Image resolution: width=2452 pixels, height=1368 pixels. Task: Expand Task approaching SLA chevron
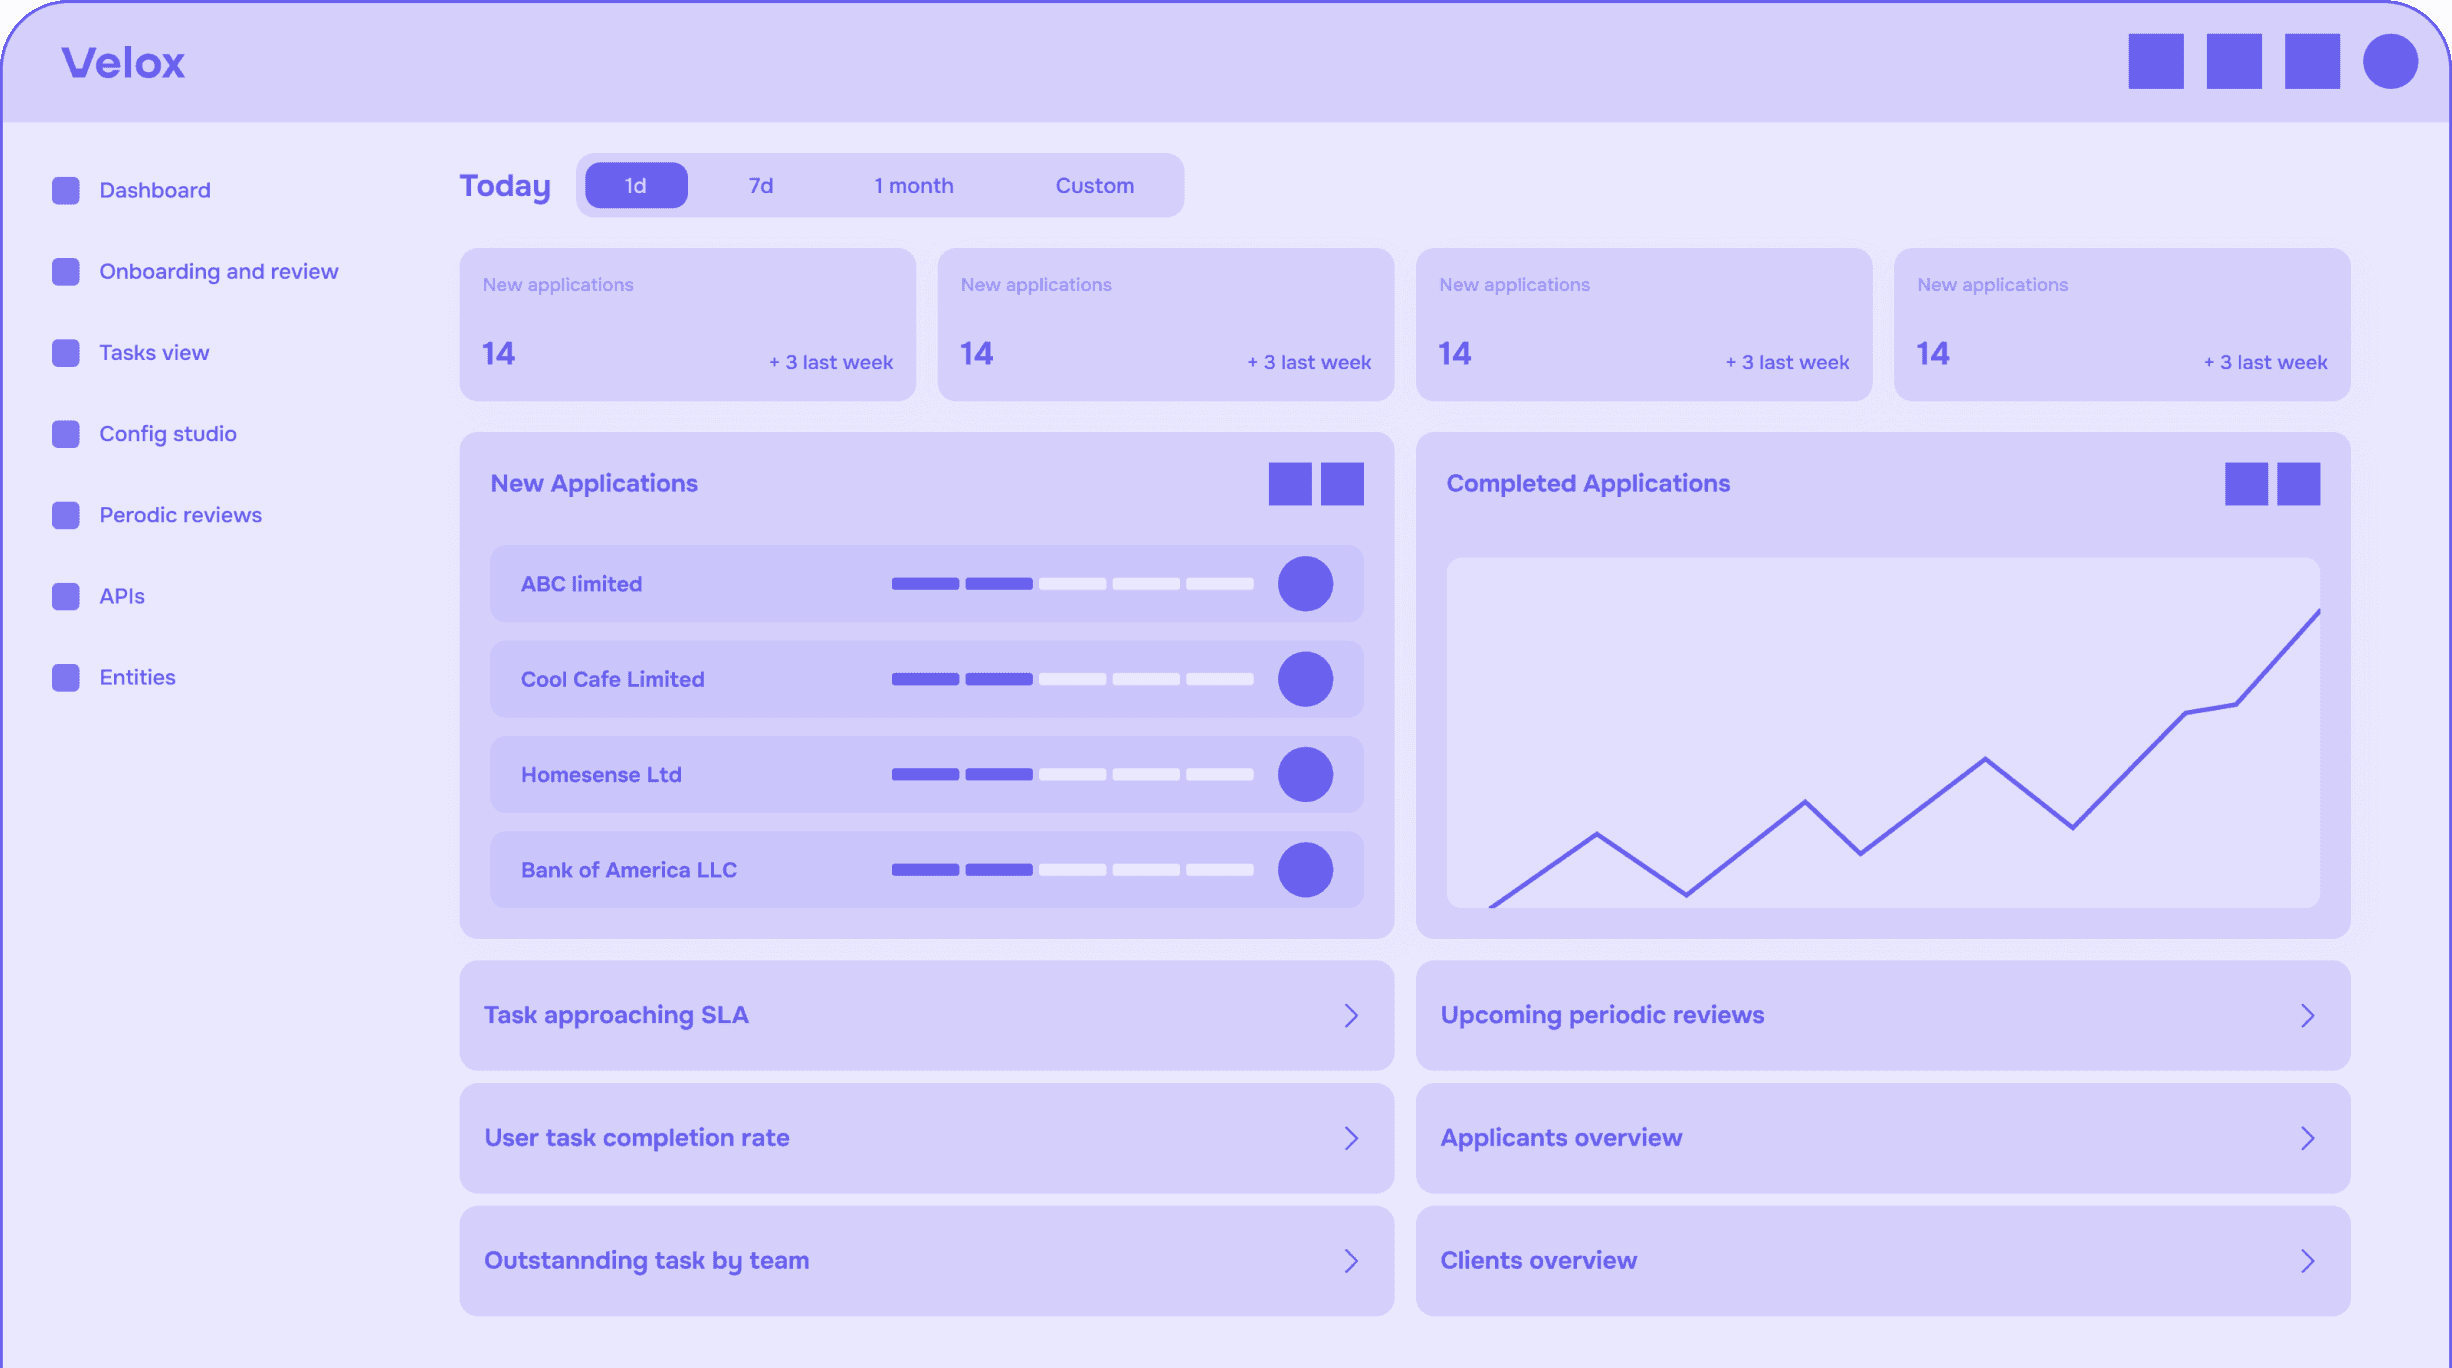[1351, 1016]
